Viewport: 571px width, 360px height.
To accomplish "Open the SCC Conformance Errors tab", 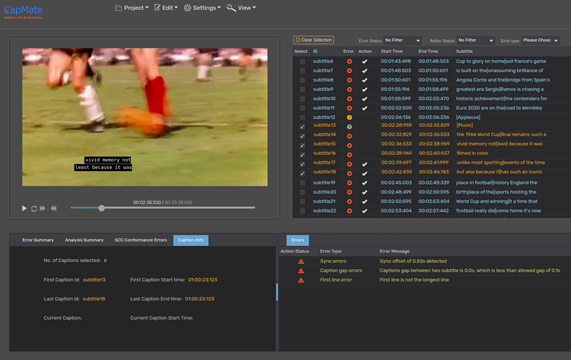I will (141, 240).
